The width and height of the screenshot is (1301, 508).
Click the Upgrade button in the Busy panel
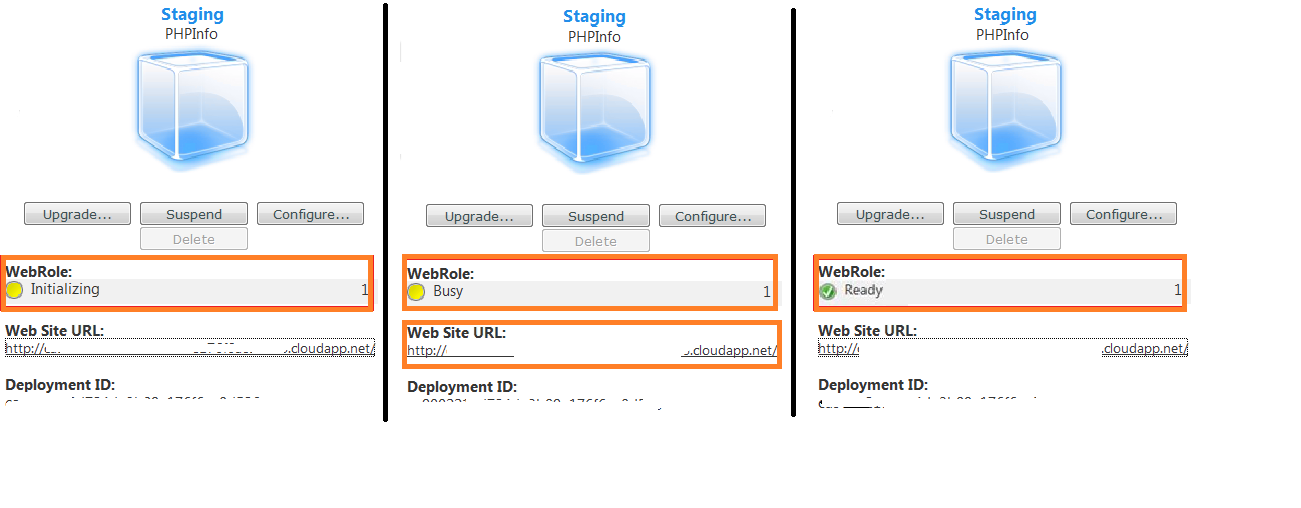(479, 216)
